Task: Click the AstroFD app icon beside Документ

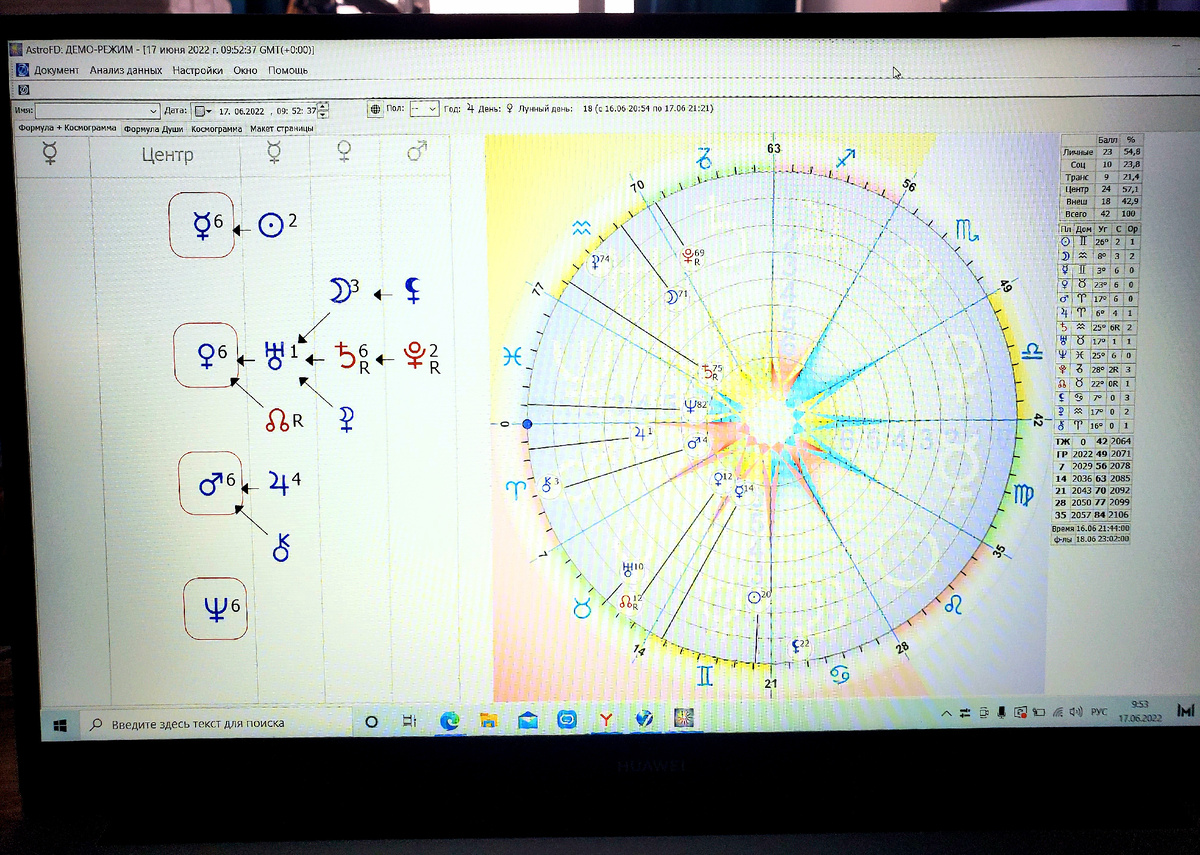Action: click(24, 70)
